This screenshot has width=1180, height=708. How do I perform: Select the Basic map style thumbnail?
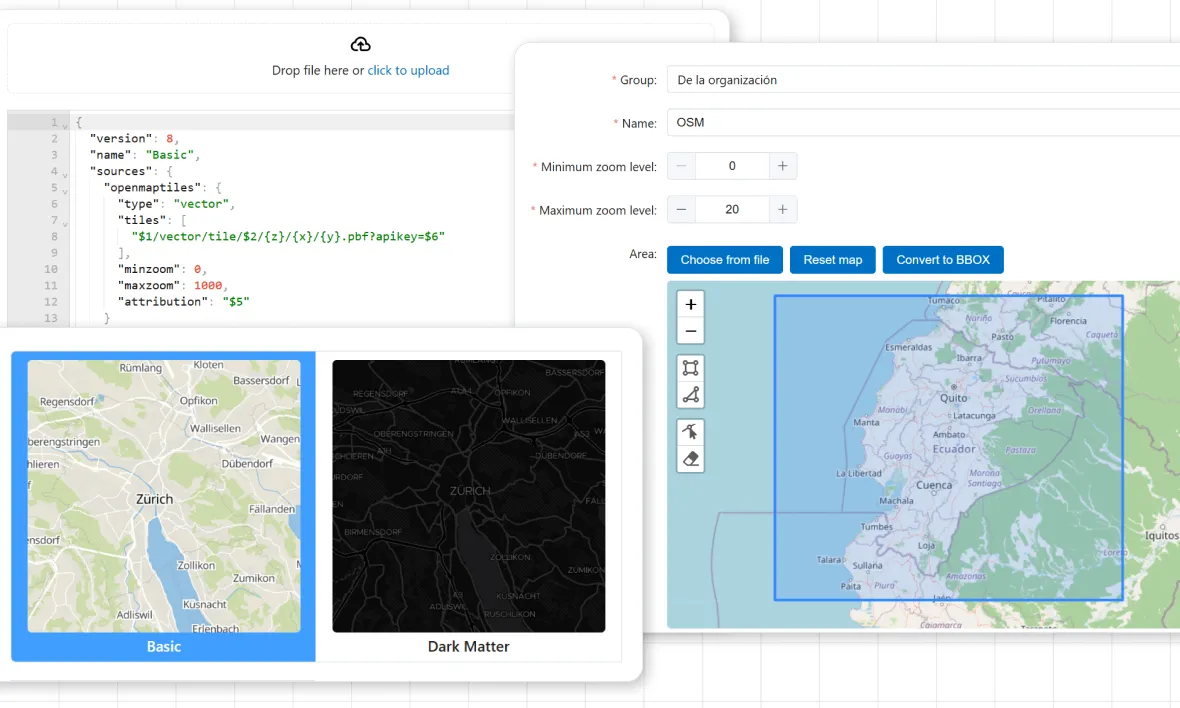[x=164, y=496]
